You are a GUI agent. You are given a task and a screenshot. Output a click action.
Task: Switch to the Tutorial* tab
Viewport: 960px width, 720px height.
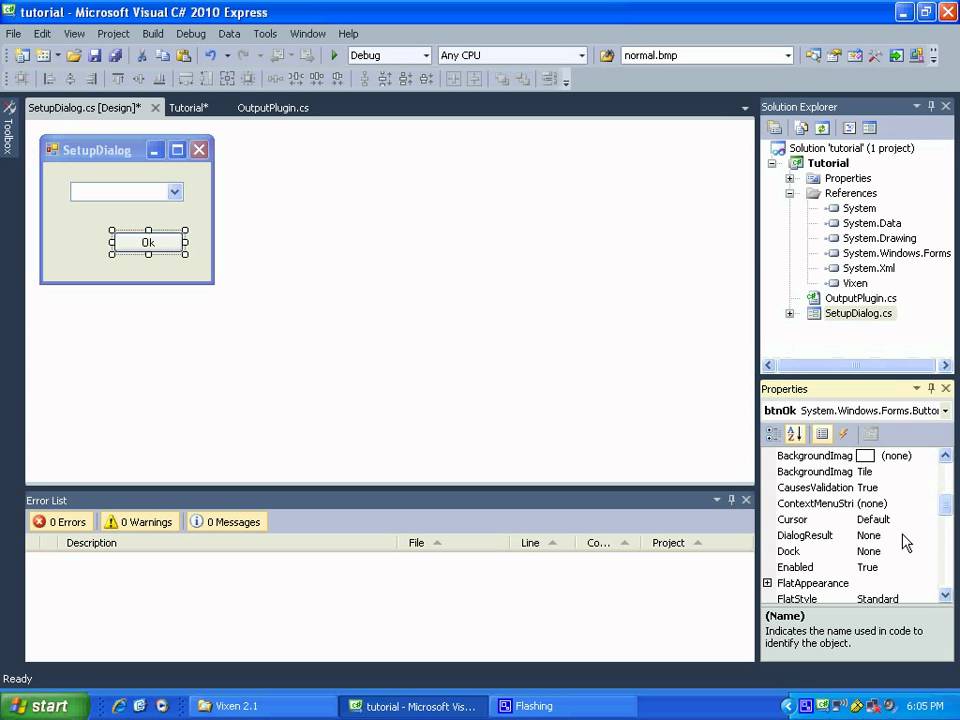pos(189,108)
